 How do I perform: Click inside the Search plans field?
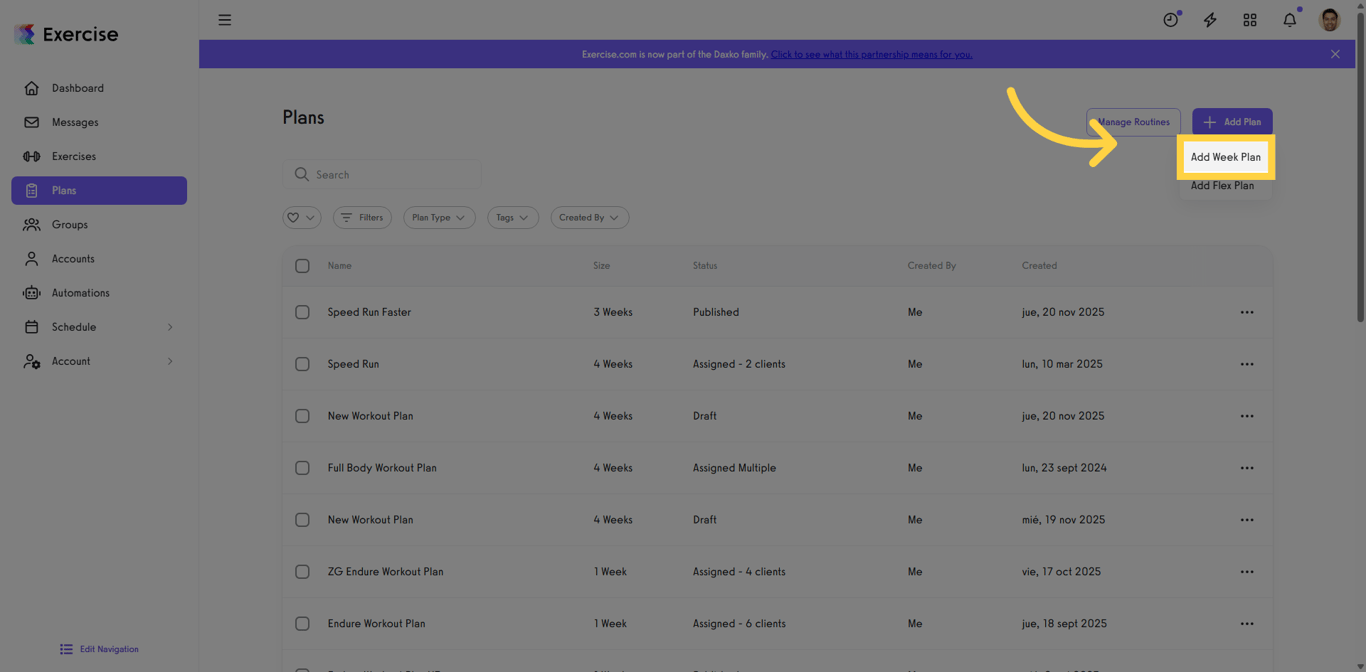(x=382, y=174)
